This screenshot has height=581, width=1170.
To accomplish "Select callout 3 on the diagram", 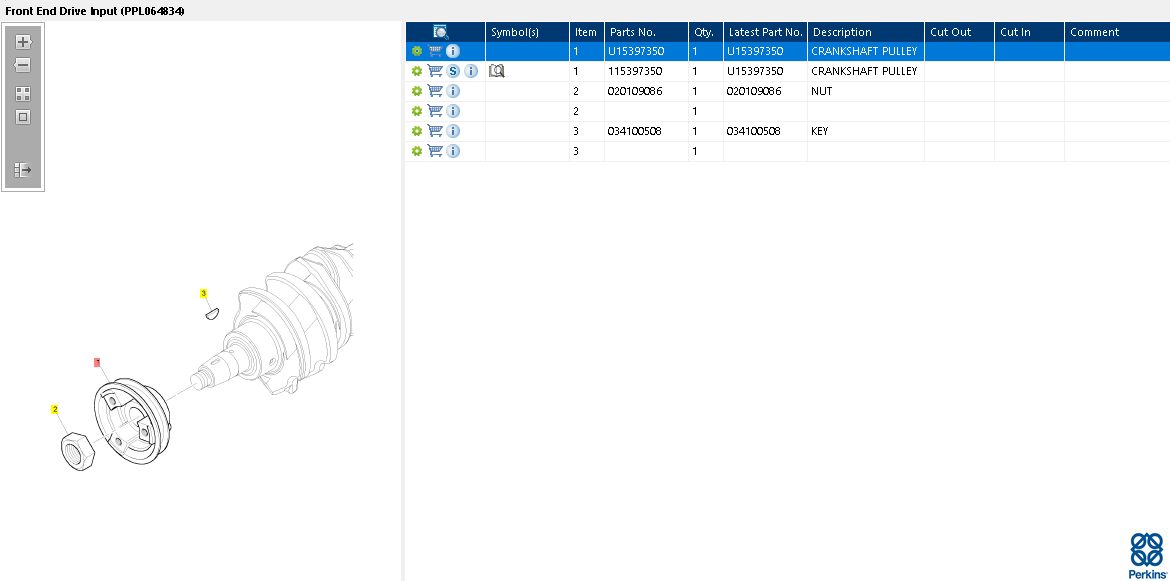I will pos(203,293).
